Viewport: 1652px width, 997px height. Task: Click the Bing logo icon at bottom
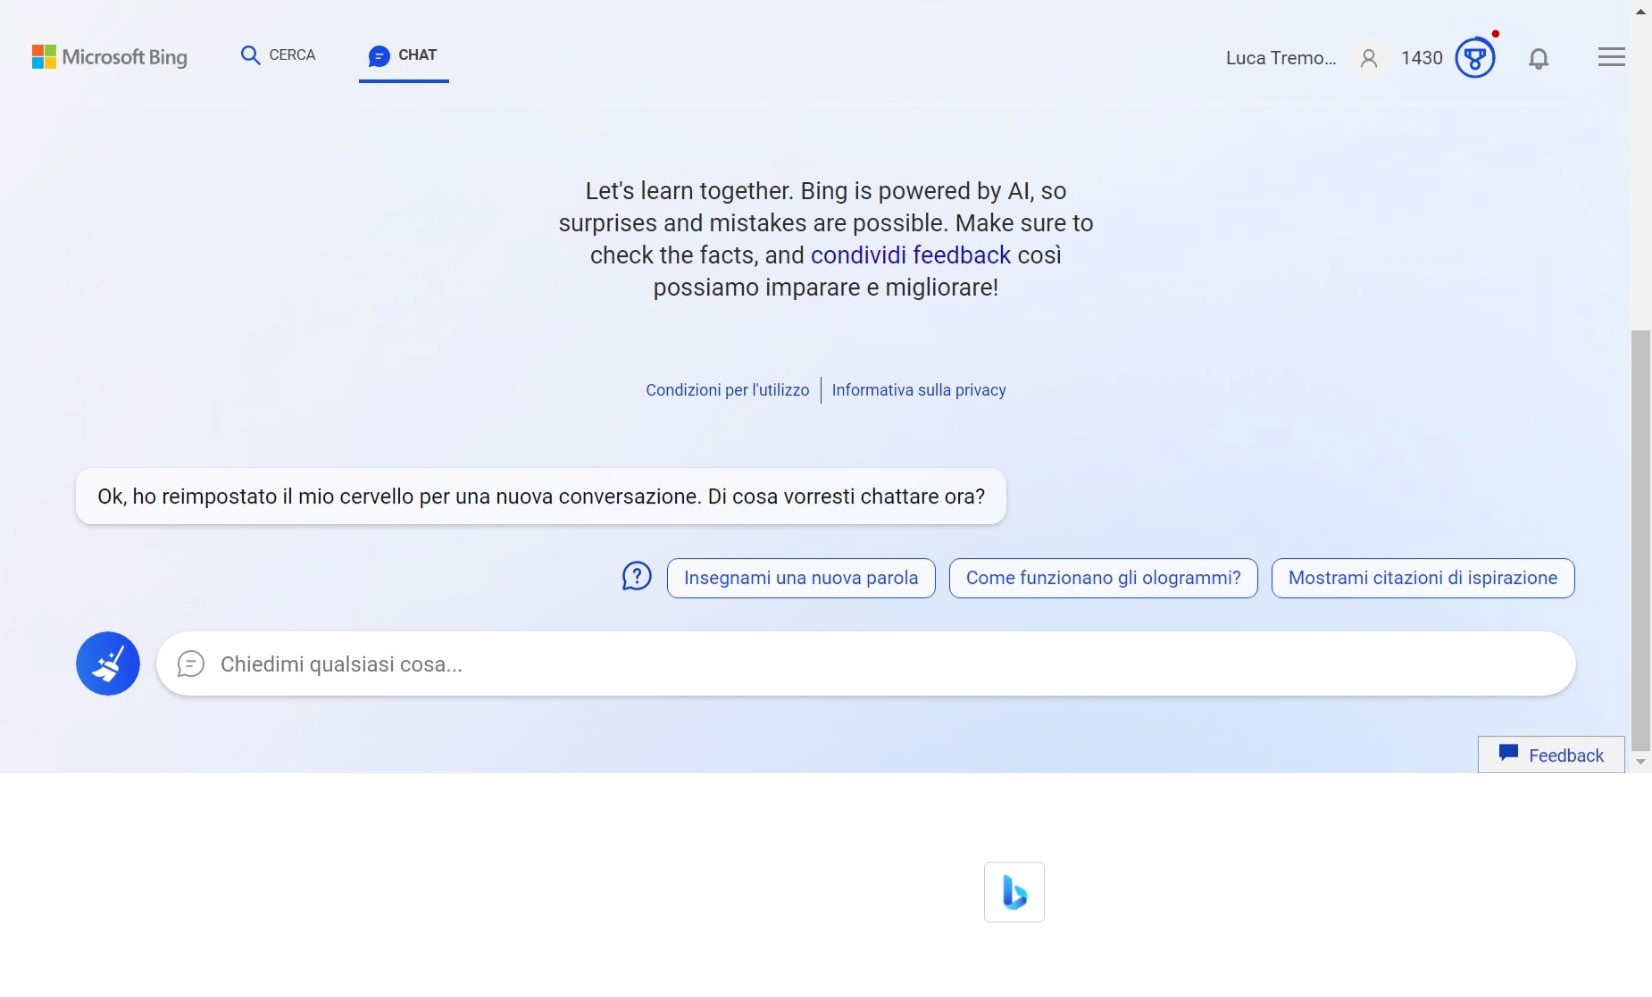(x=1014, y=892)
